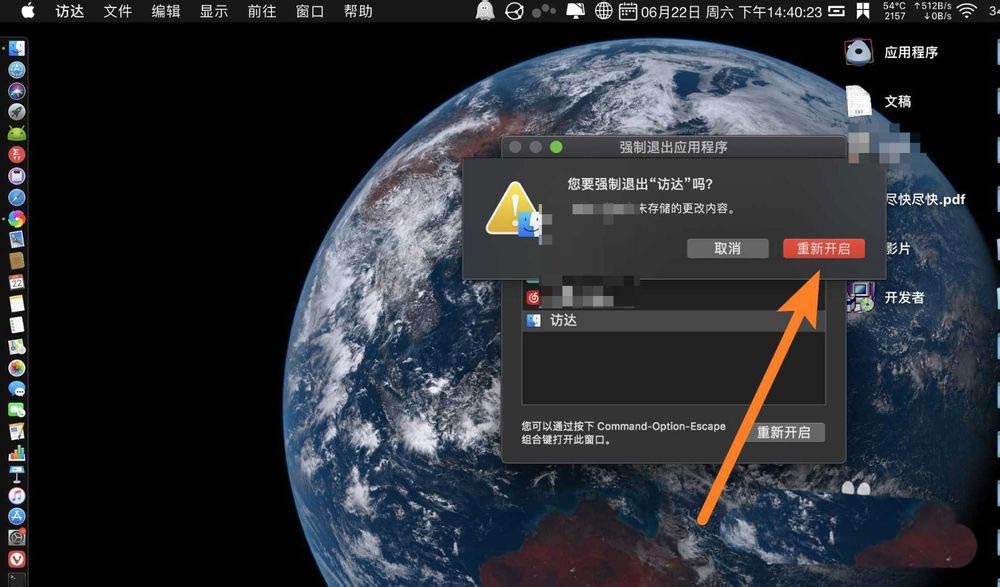Open the 文稿 desktop item
Viewport: 1000px width, 587px height.
tap(878, 101)
